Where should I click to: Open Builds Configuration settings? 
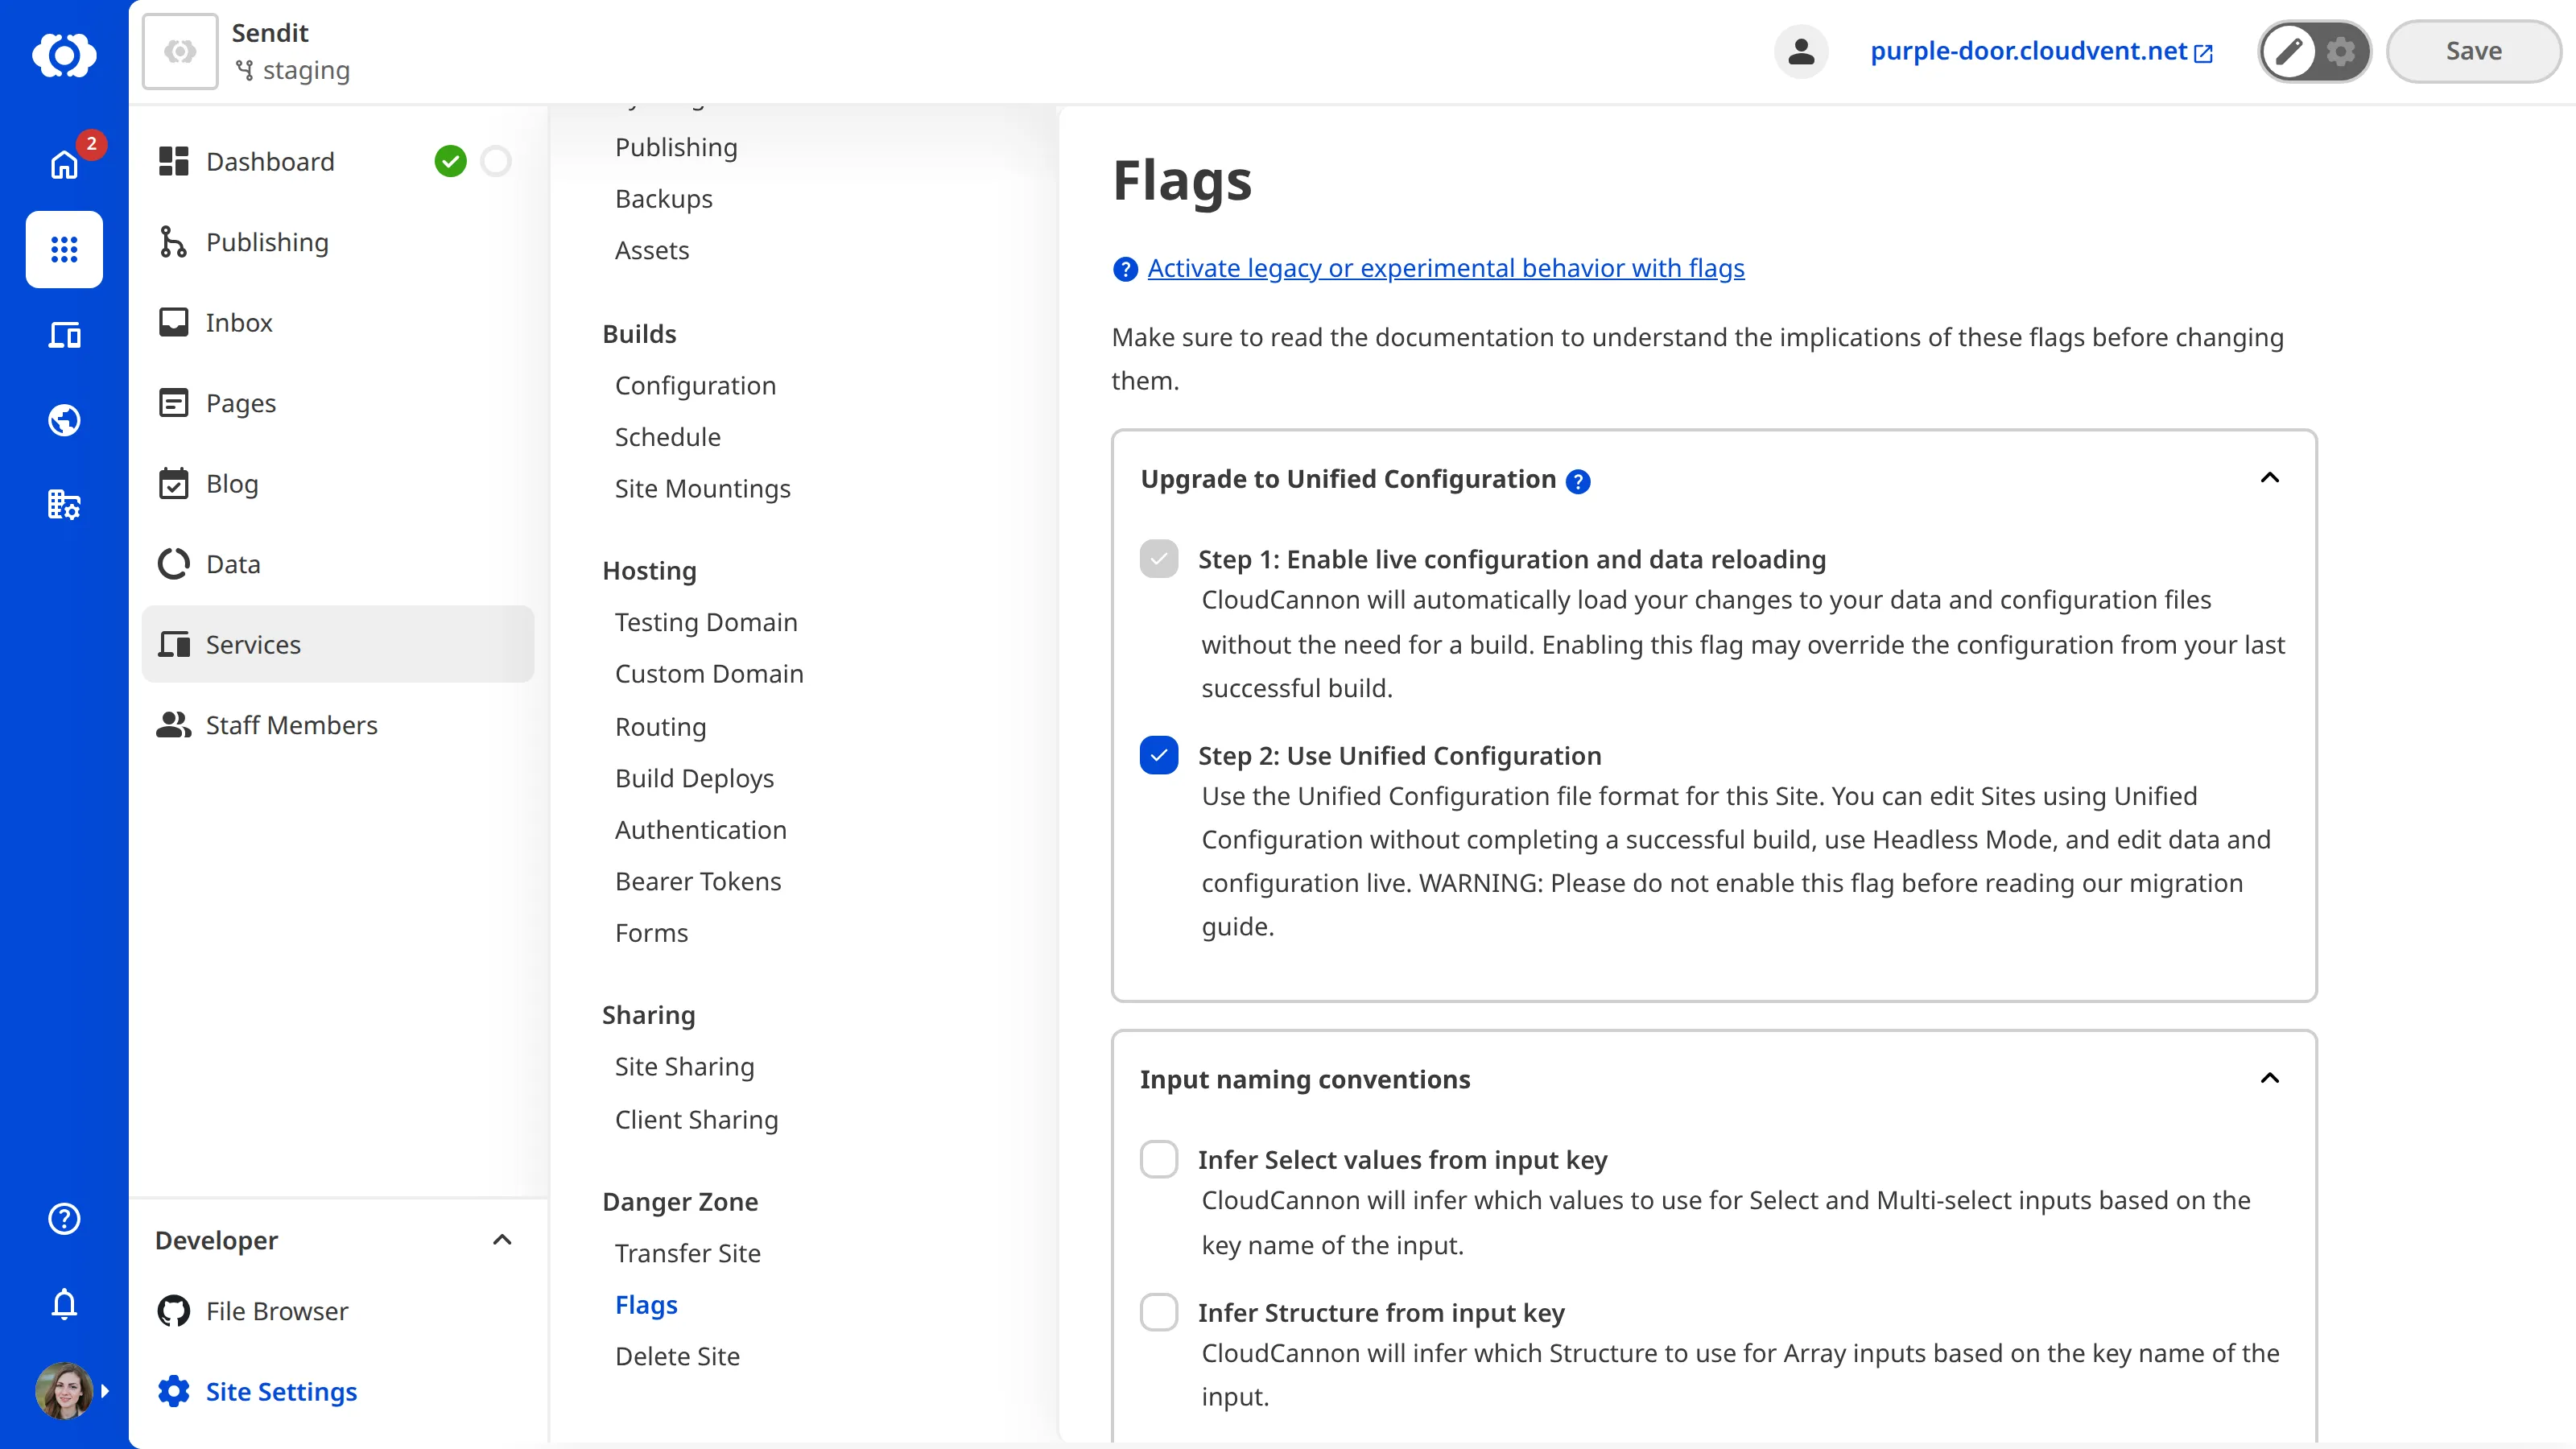coord(695,385)
